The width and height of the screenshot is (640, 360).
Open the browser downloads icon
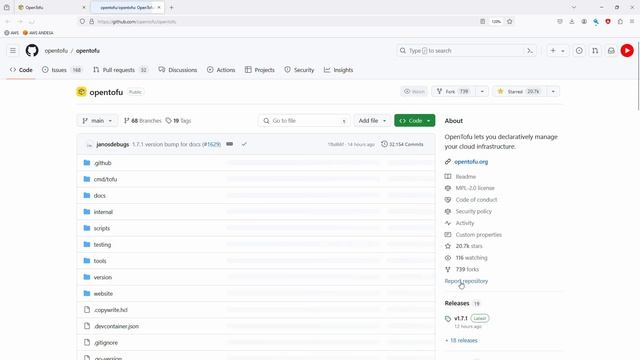(x=572, y=21)
